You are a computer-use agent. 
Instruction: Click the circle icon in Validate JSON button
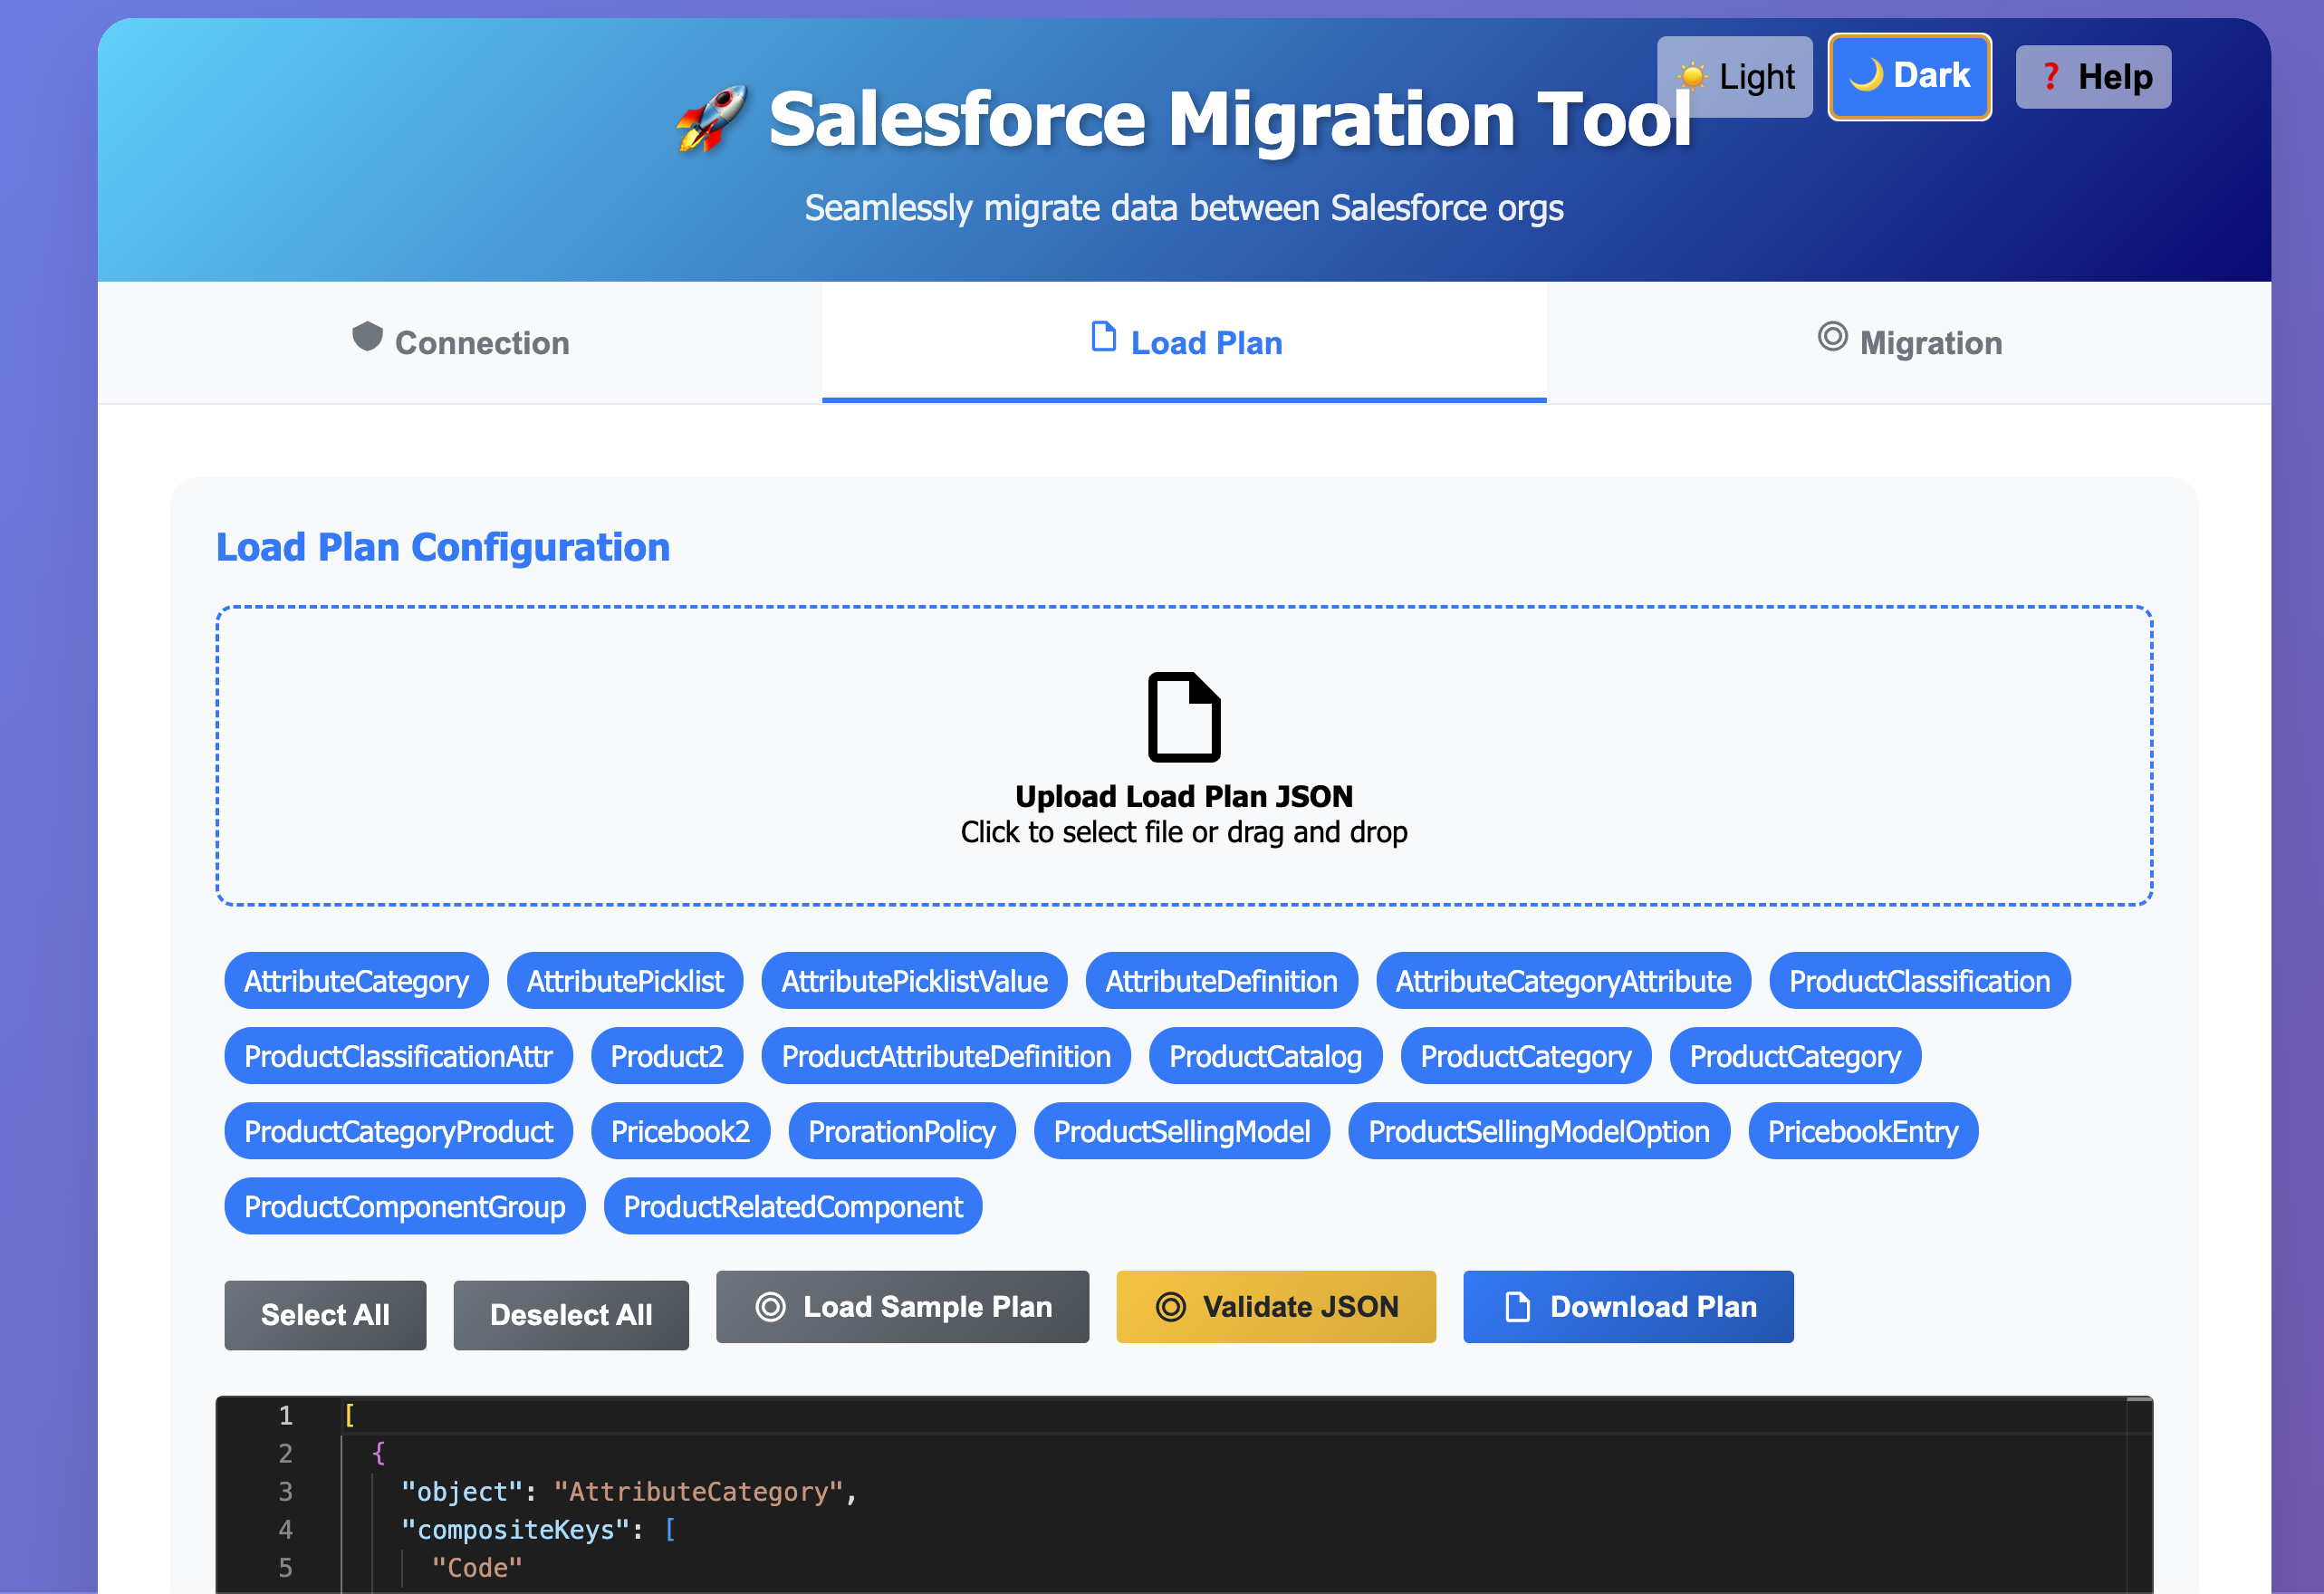pos(1170,1307)
